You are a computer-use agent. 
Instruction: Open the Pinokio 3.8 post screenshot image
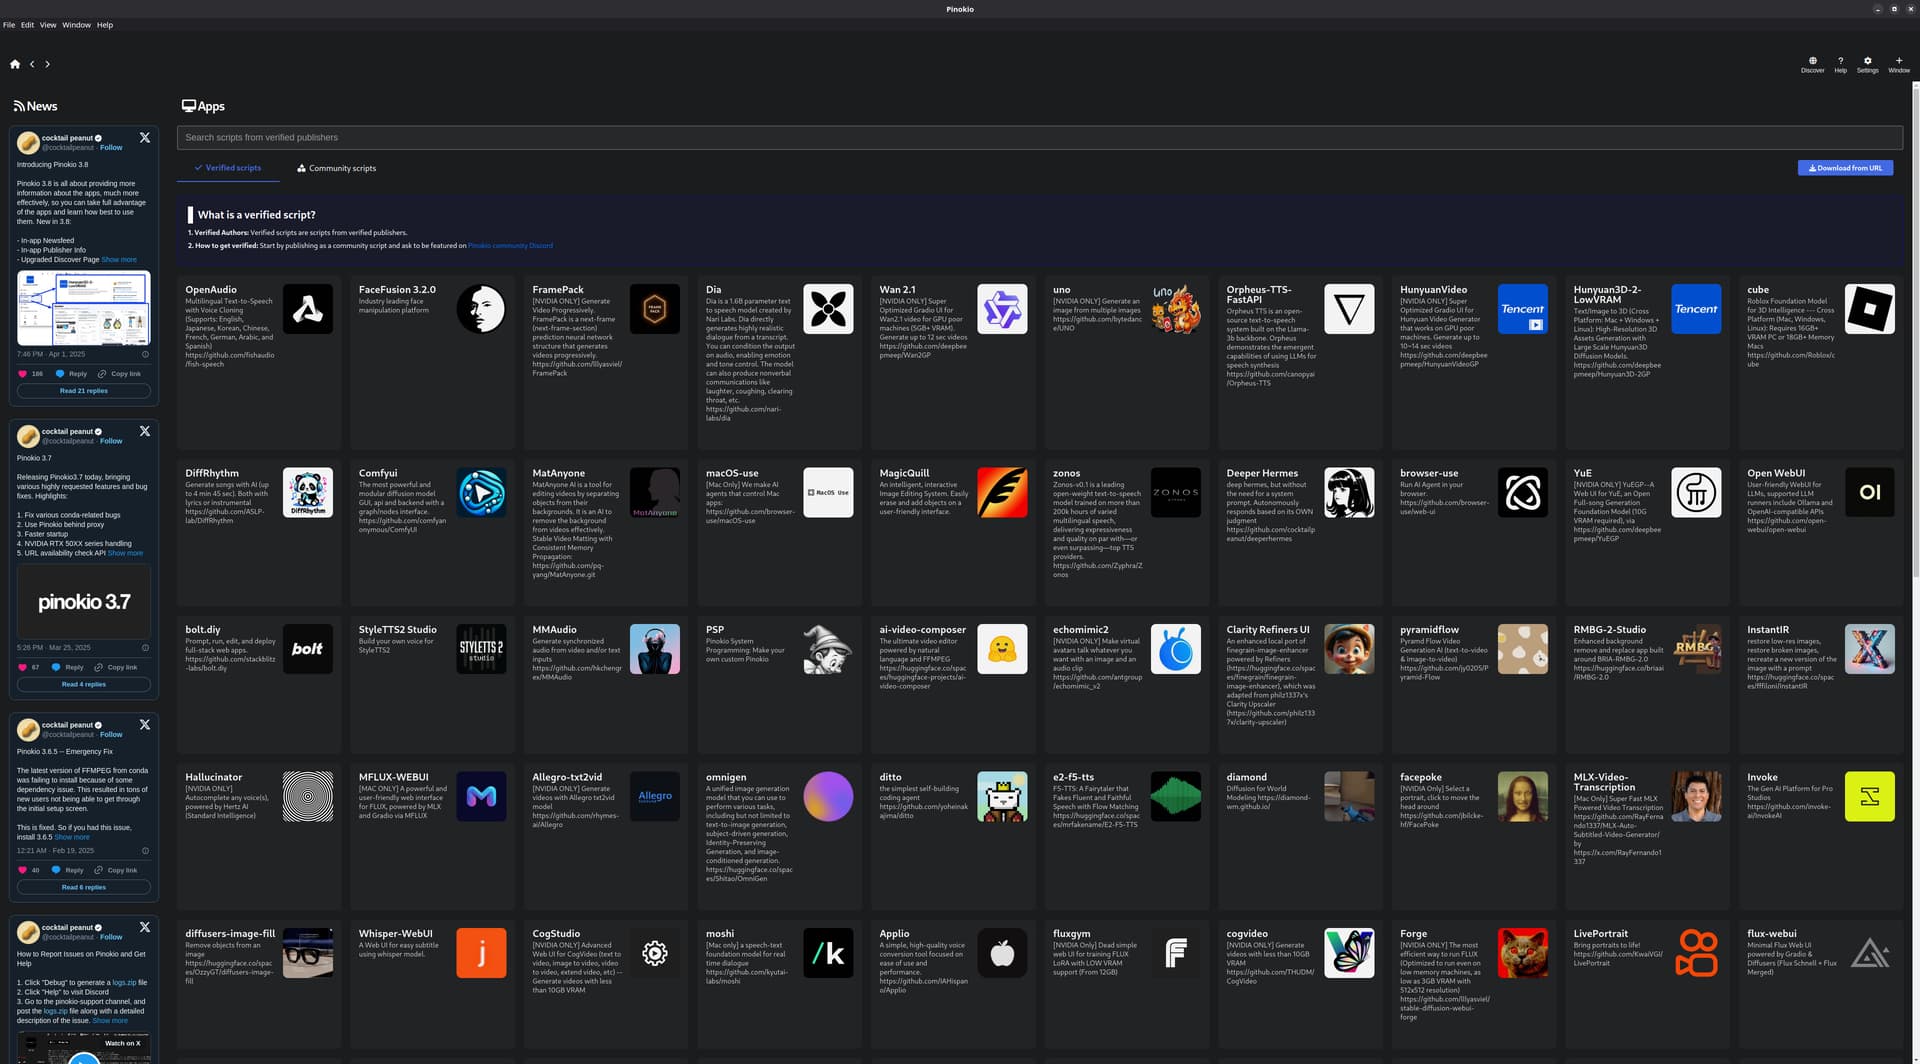[x=84, y=308]
